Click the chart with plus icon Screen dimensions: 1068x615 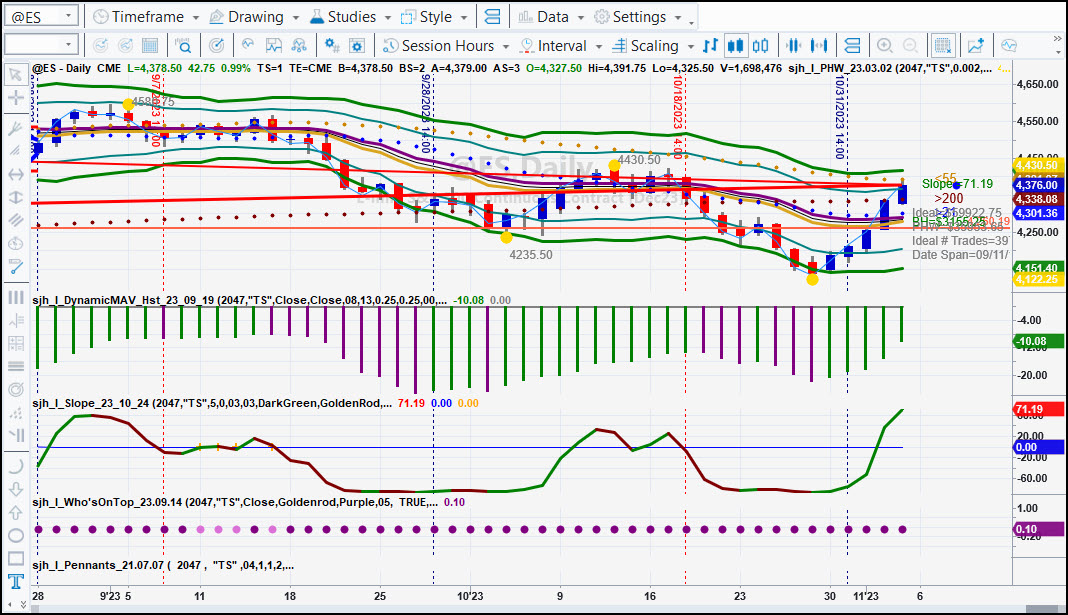[x=976, y=46]
